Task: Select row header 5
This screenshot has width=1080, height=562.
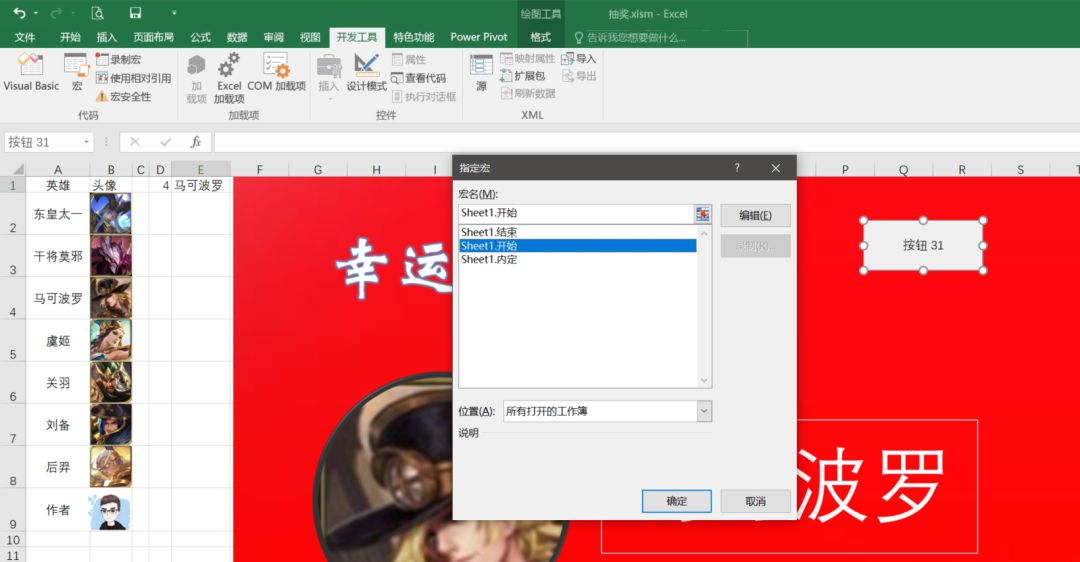Action: click(x=12, y=340)
